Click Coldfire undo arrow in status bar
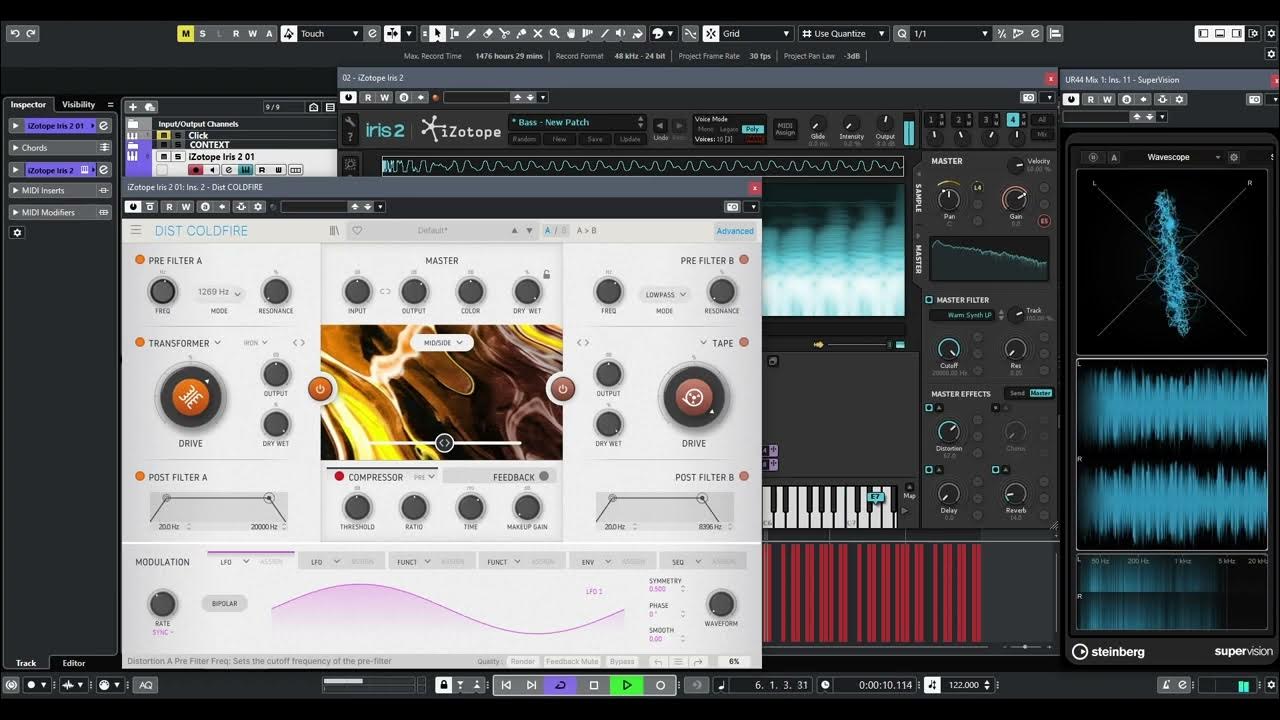This screenshot has height=720, width=1280. click(657, 661)
